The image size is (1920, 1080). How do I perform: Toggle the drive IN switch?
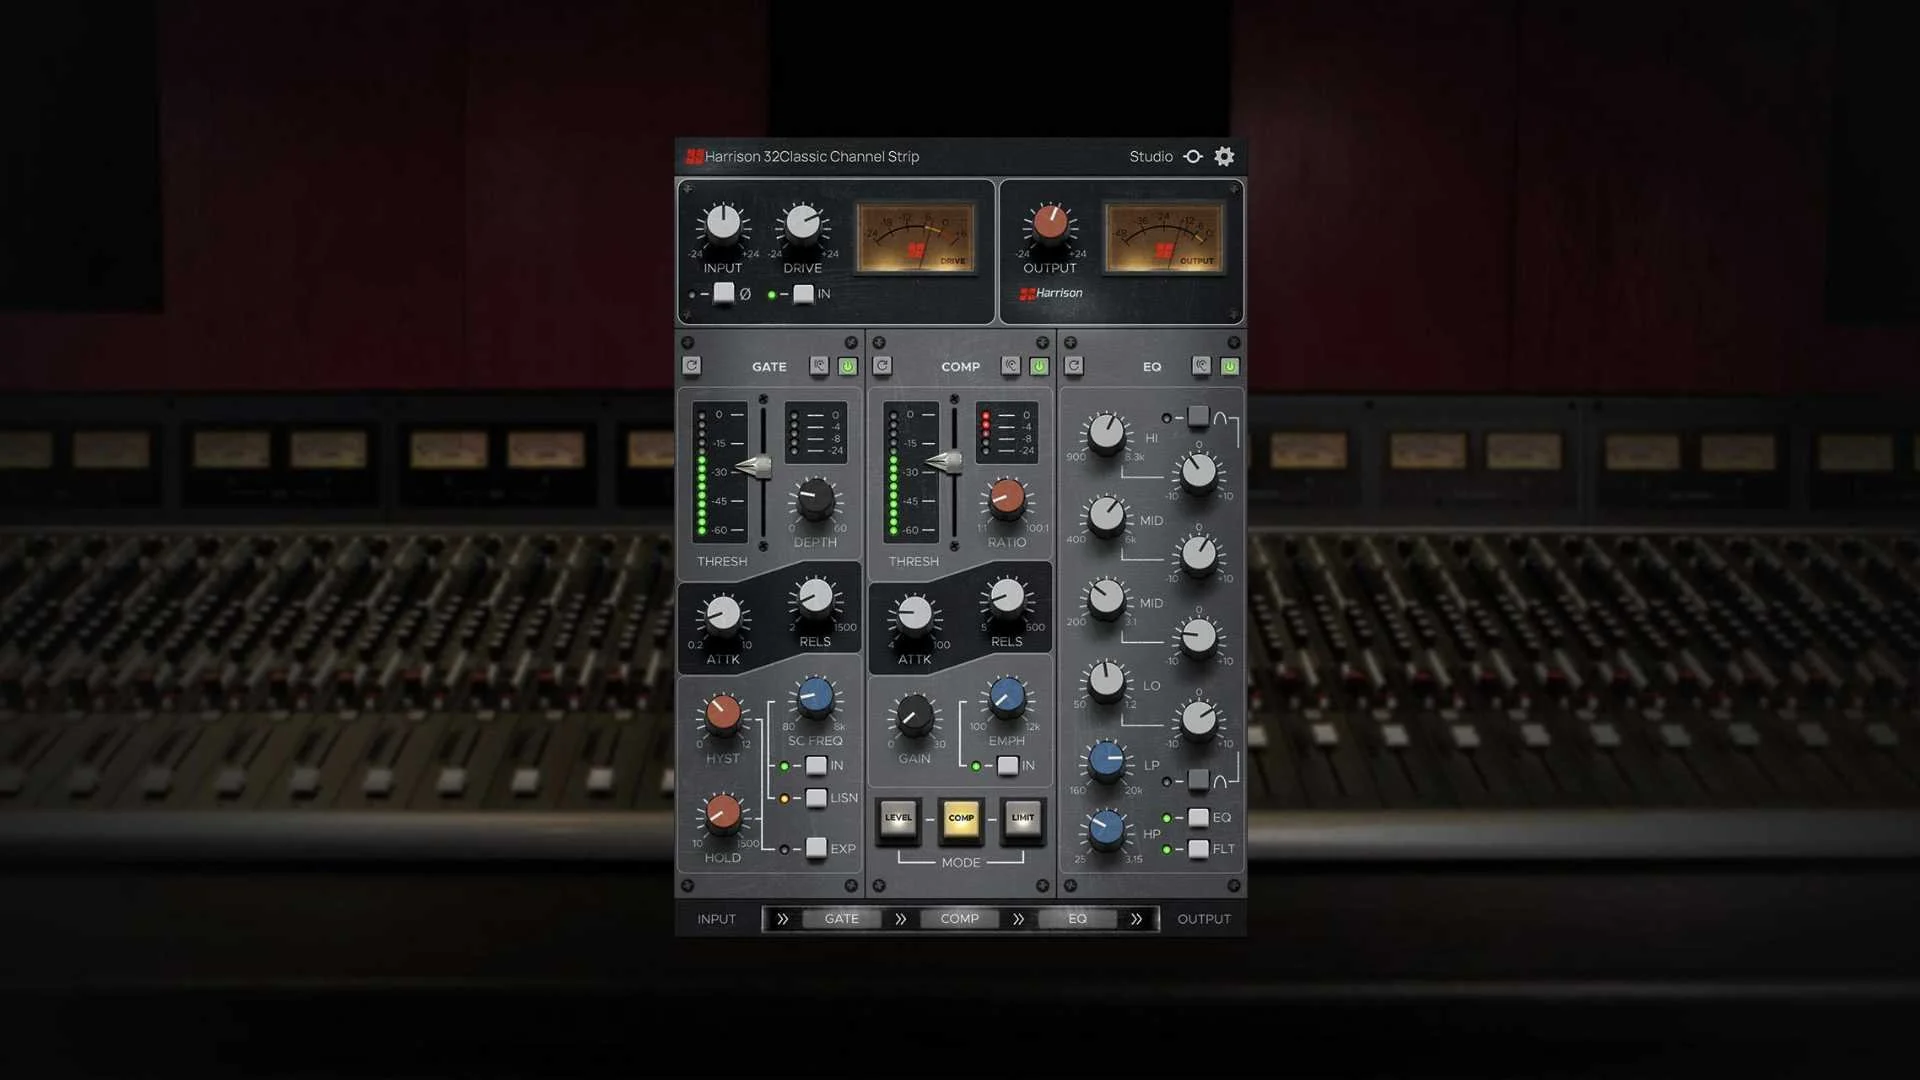803,294
